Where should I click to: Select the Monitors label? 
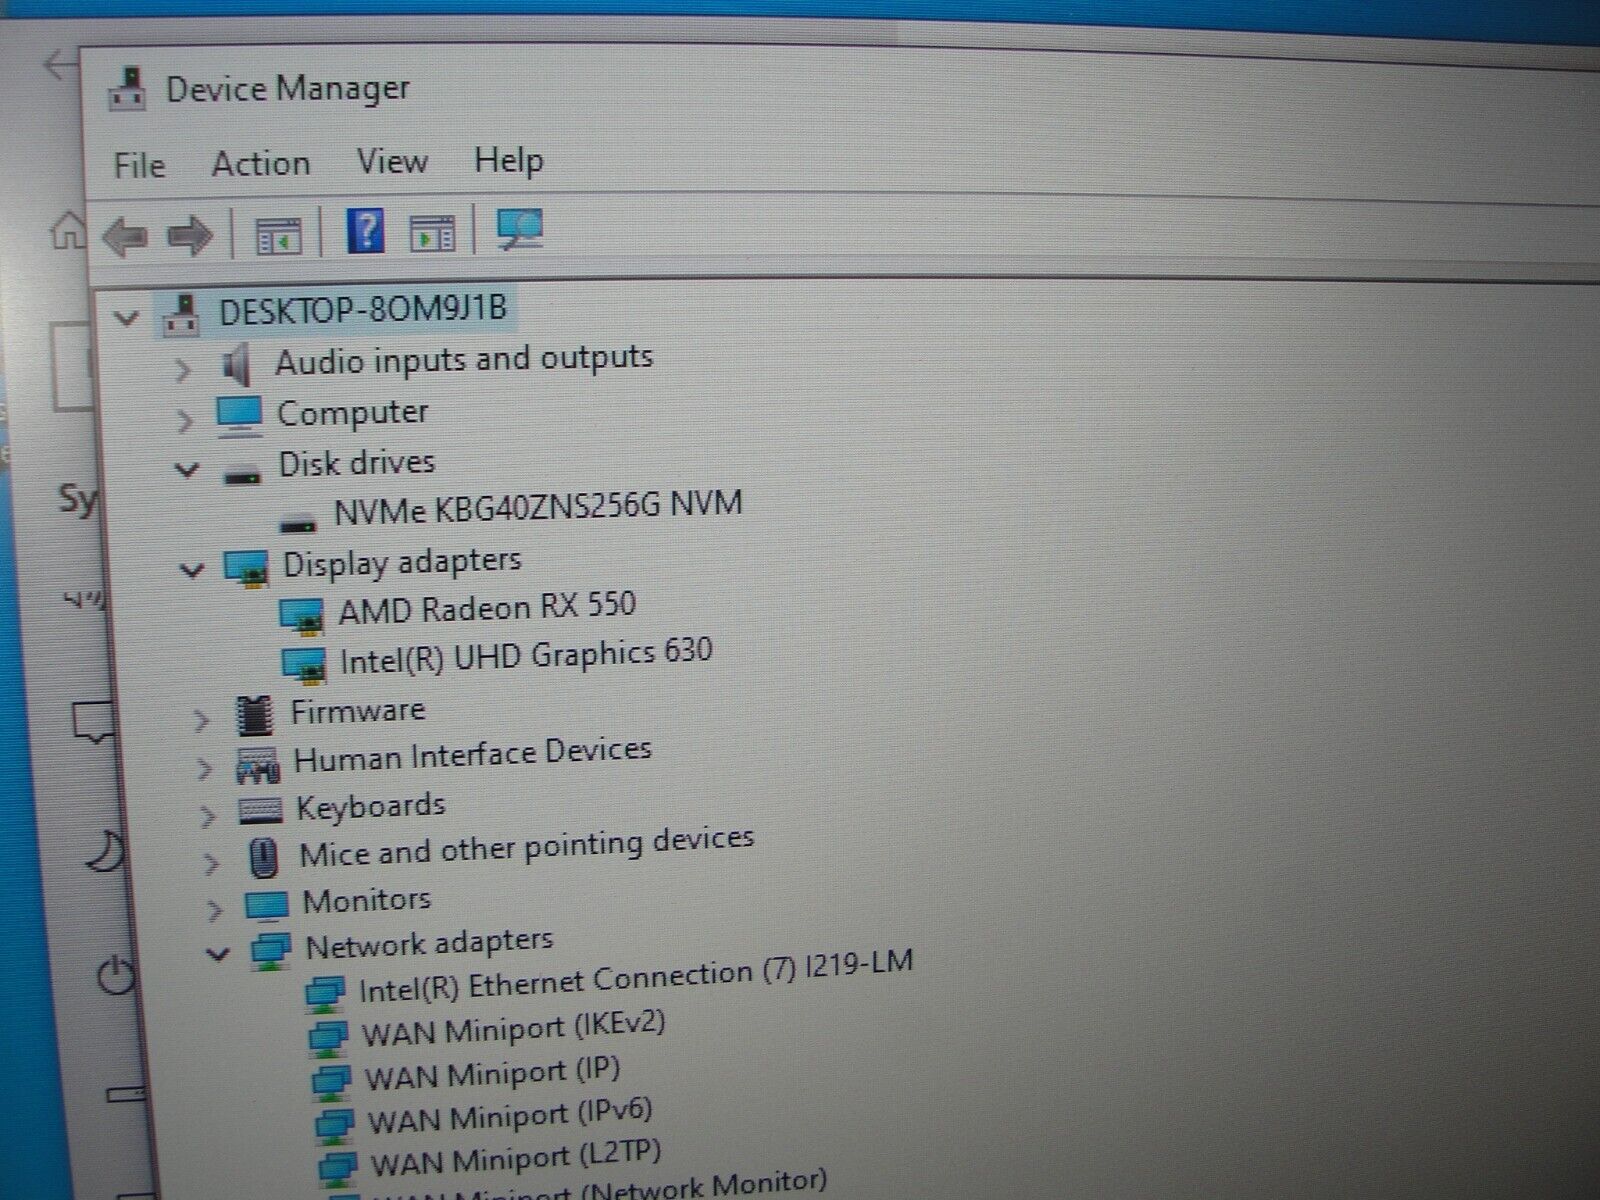pos(367,900)
